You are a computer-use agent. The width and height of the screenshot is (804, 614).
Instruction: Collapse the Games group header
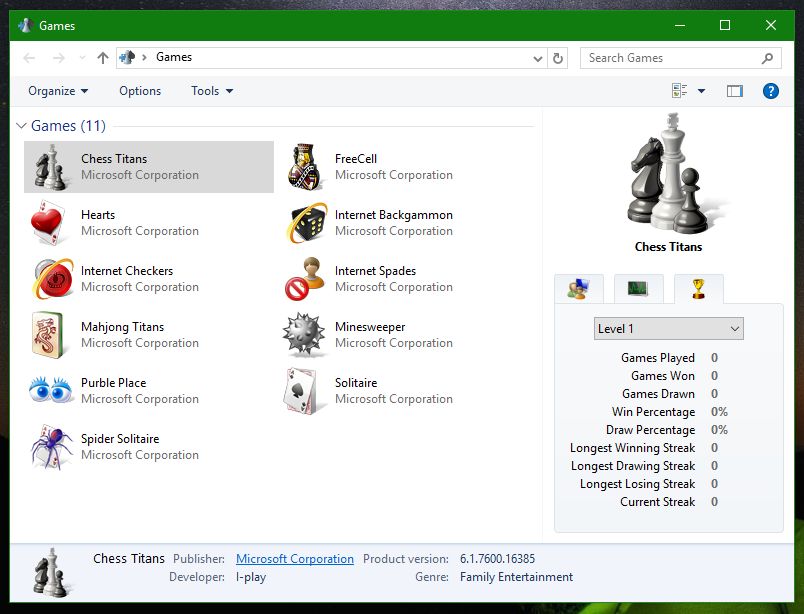(x=21, y=126)
